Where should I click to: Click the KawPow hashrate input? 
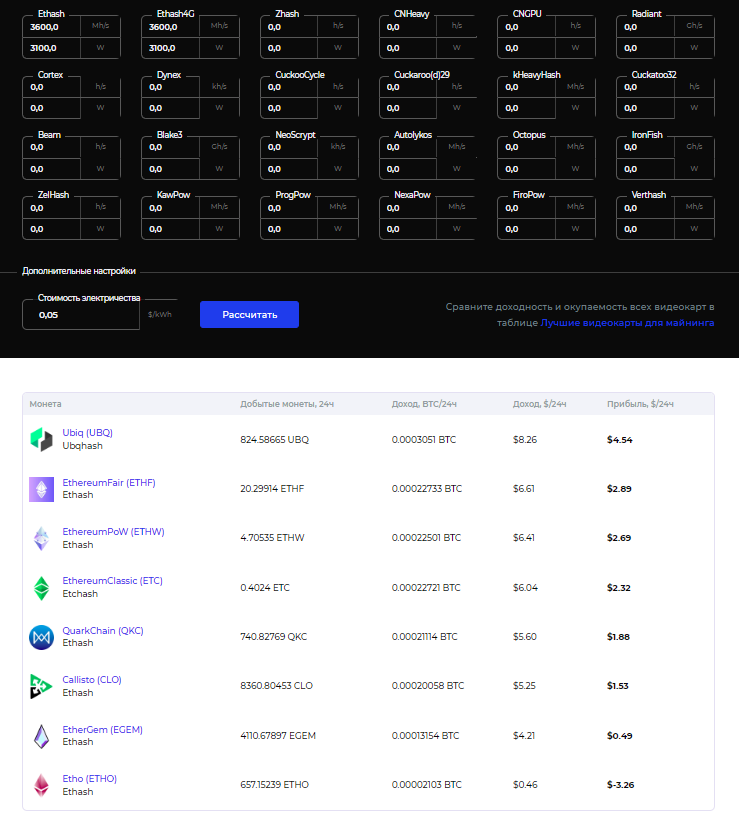click(174, 207)
